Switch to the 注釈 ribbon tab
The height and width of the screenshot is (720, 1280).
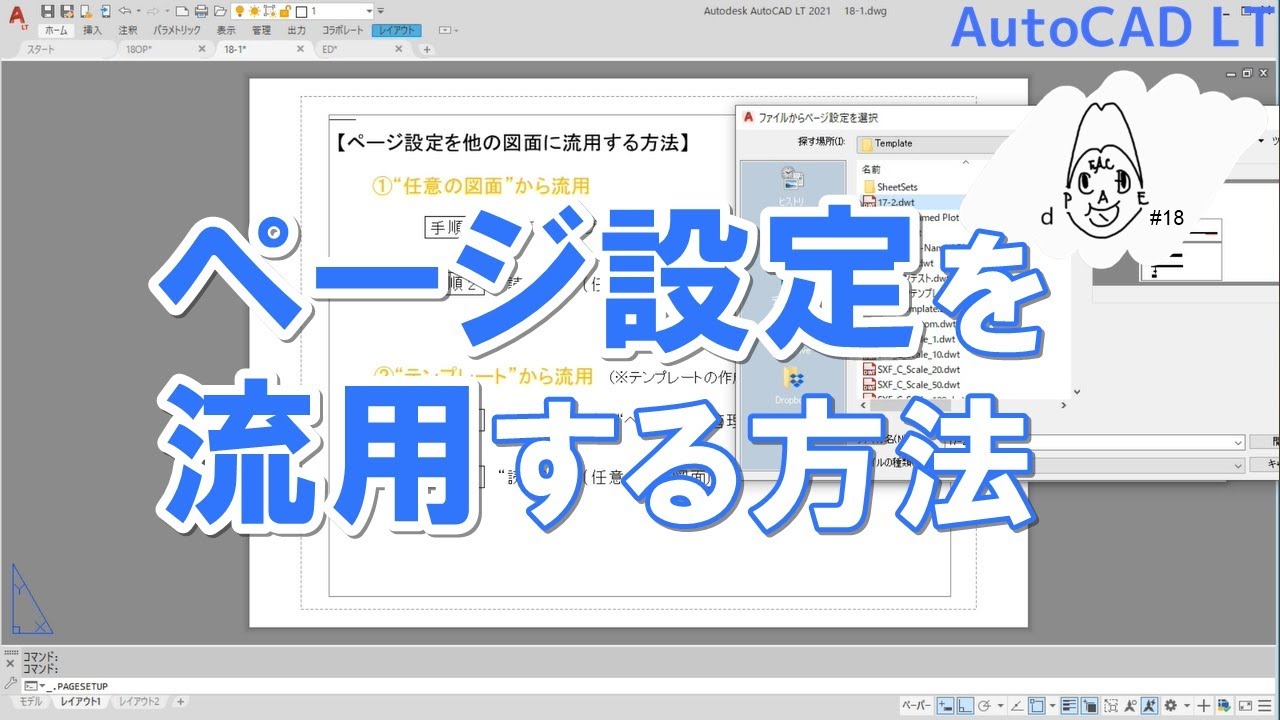(x=128, y=30)
